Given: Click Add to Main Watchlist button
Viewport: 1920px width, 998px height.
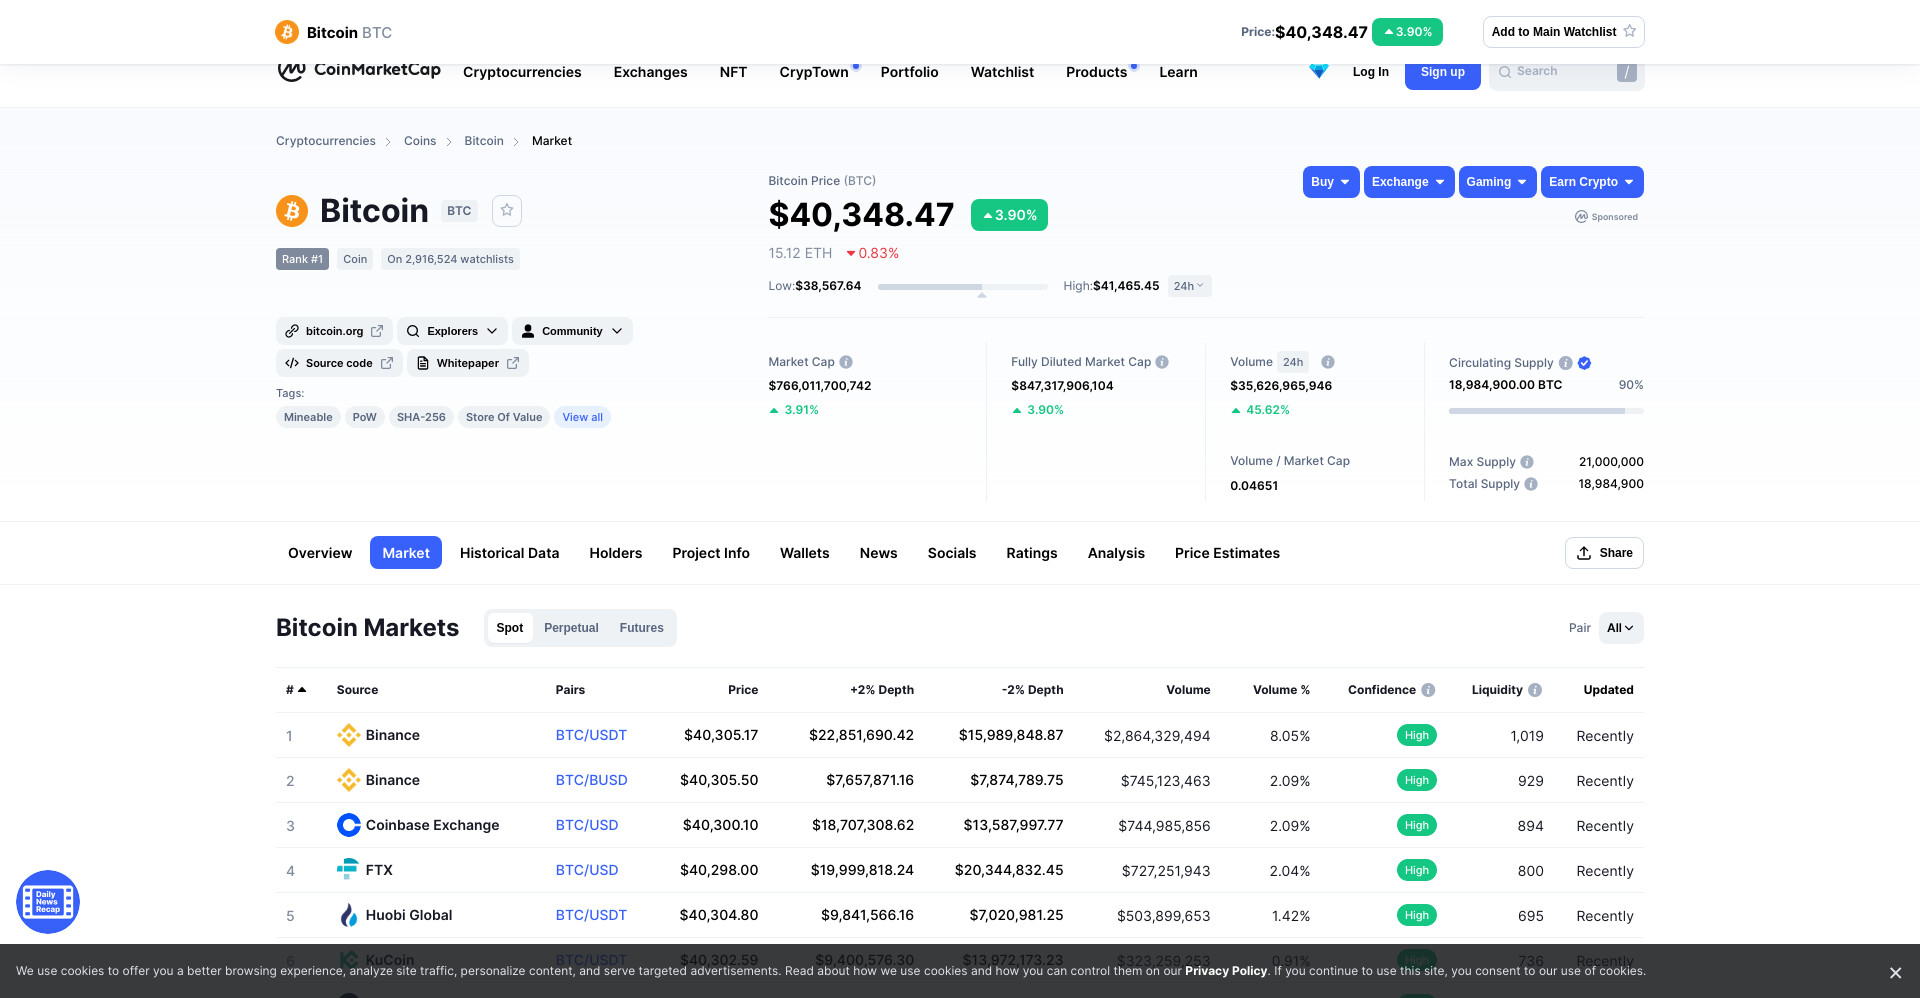Looking at the screenshot, I should 1564,32.
